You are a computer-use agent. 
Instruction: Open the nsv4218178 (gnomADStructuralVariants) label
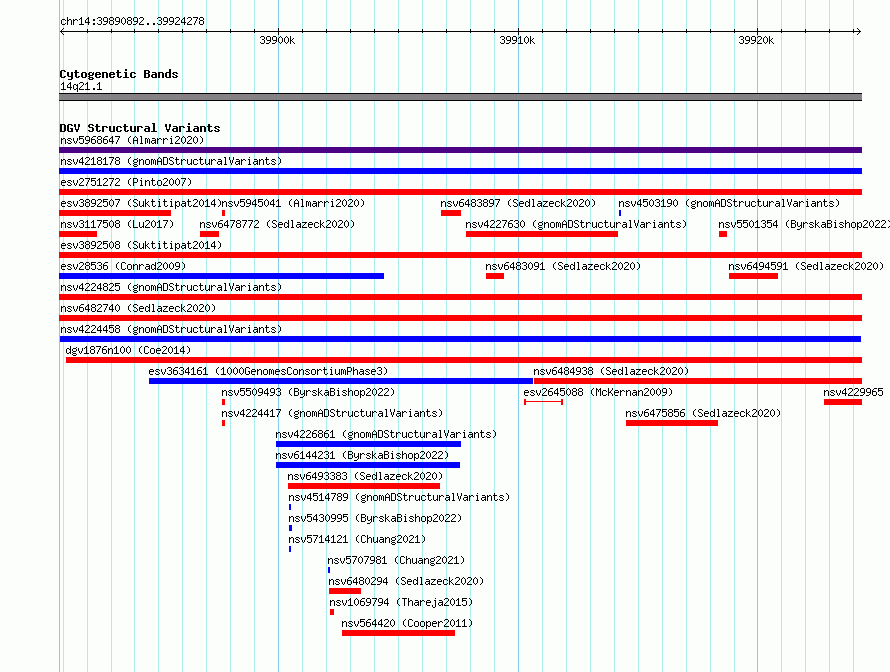click(x=171, y=161)
